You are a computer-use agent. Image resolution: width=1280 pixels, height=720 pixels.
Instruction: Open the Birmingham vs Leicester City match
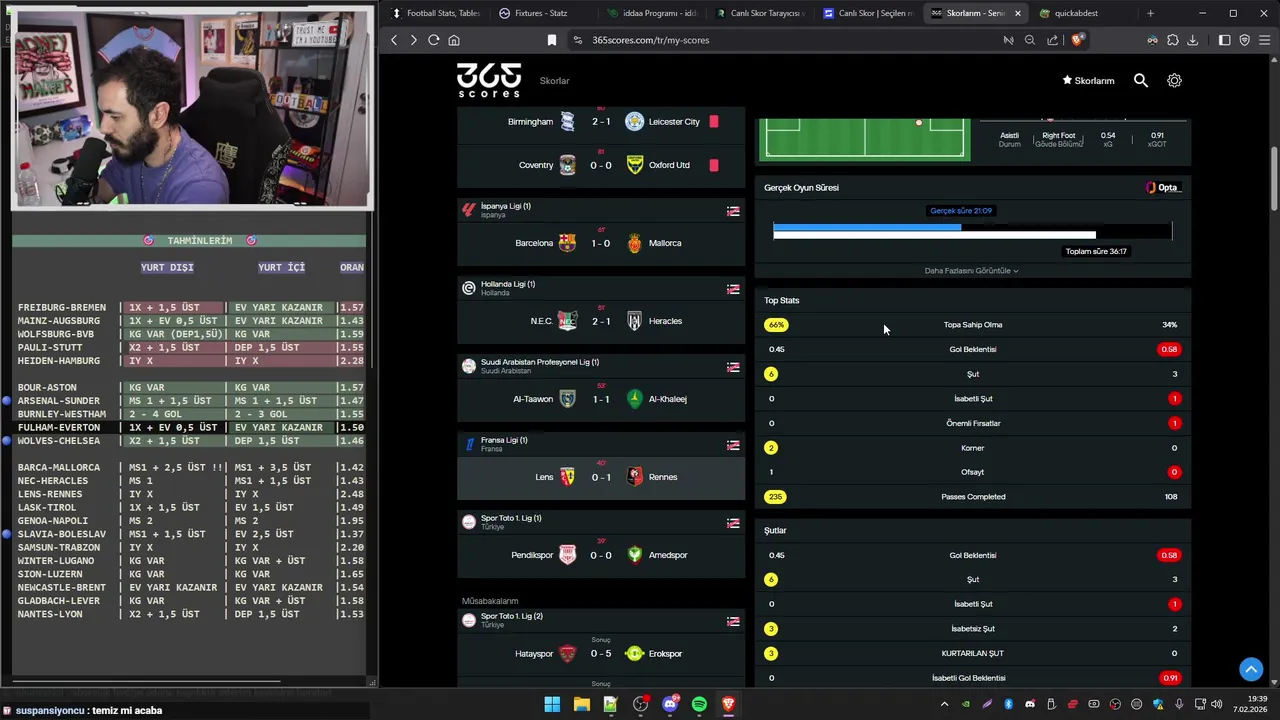(601, 122)
